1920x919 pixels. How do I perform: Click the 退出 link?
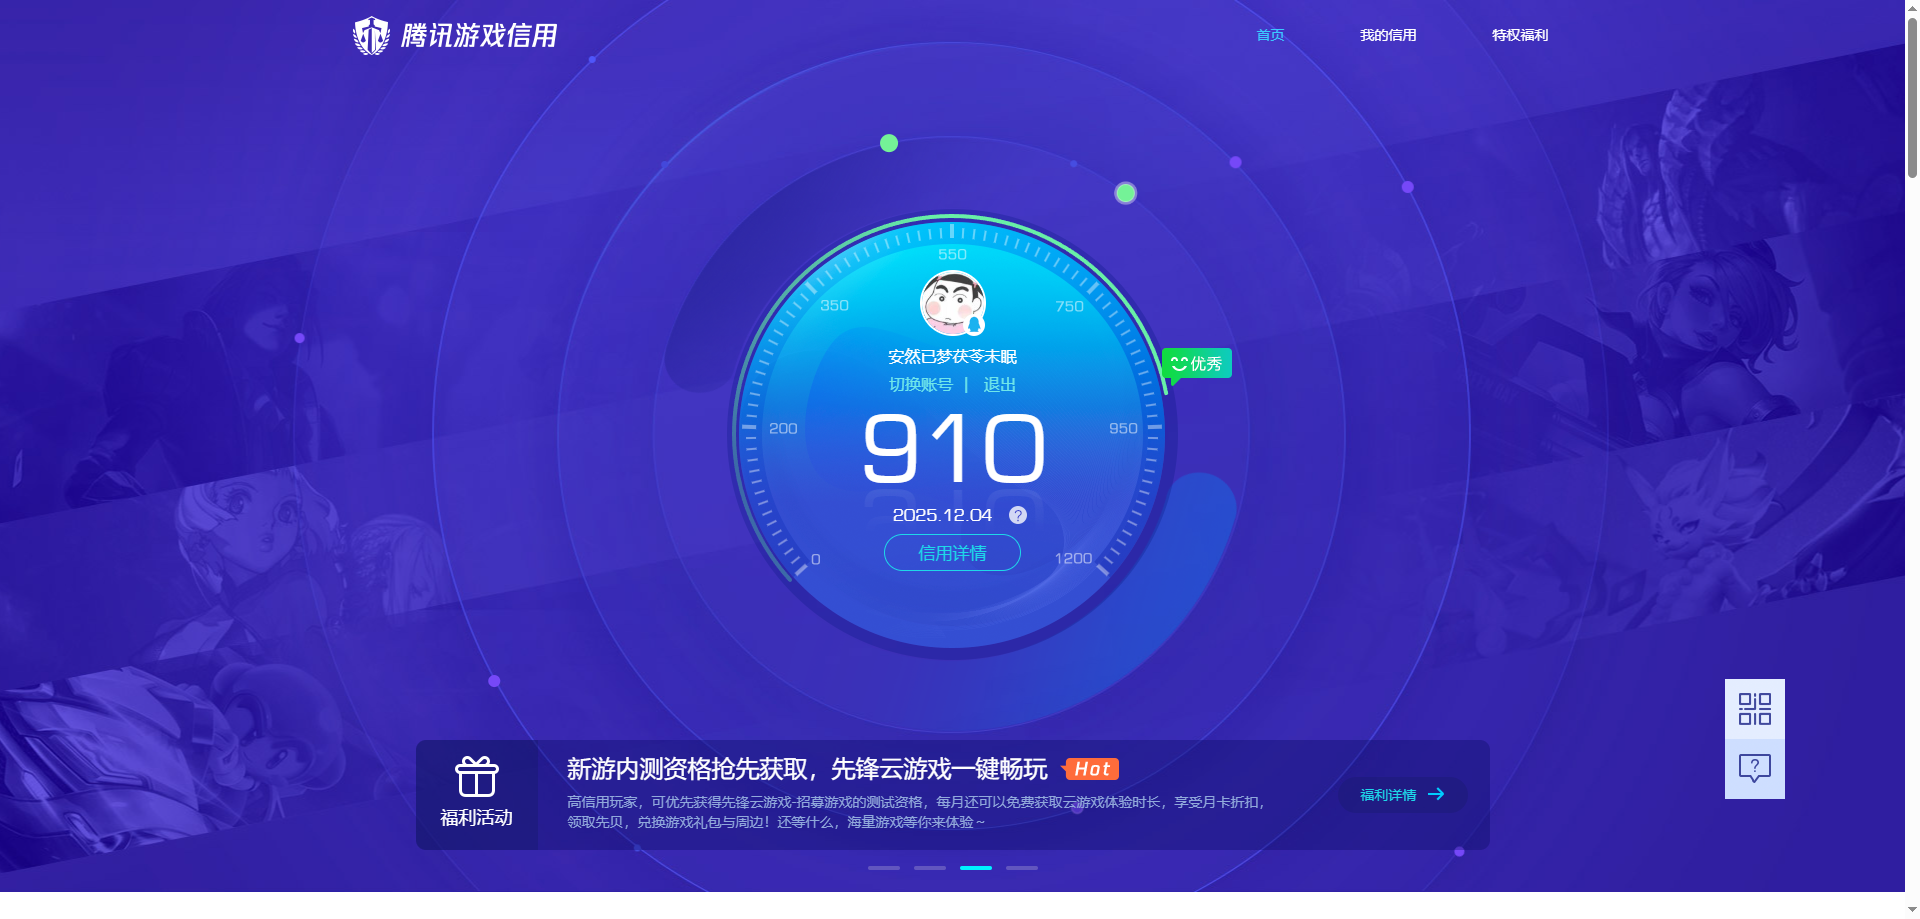(x=1000, y=384)
